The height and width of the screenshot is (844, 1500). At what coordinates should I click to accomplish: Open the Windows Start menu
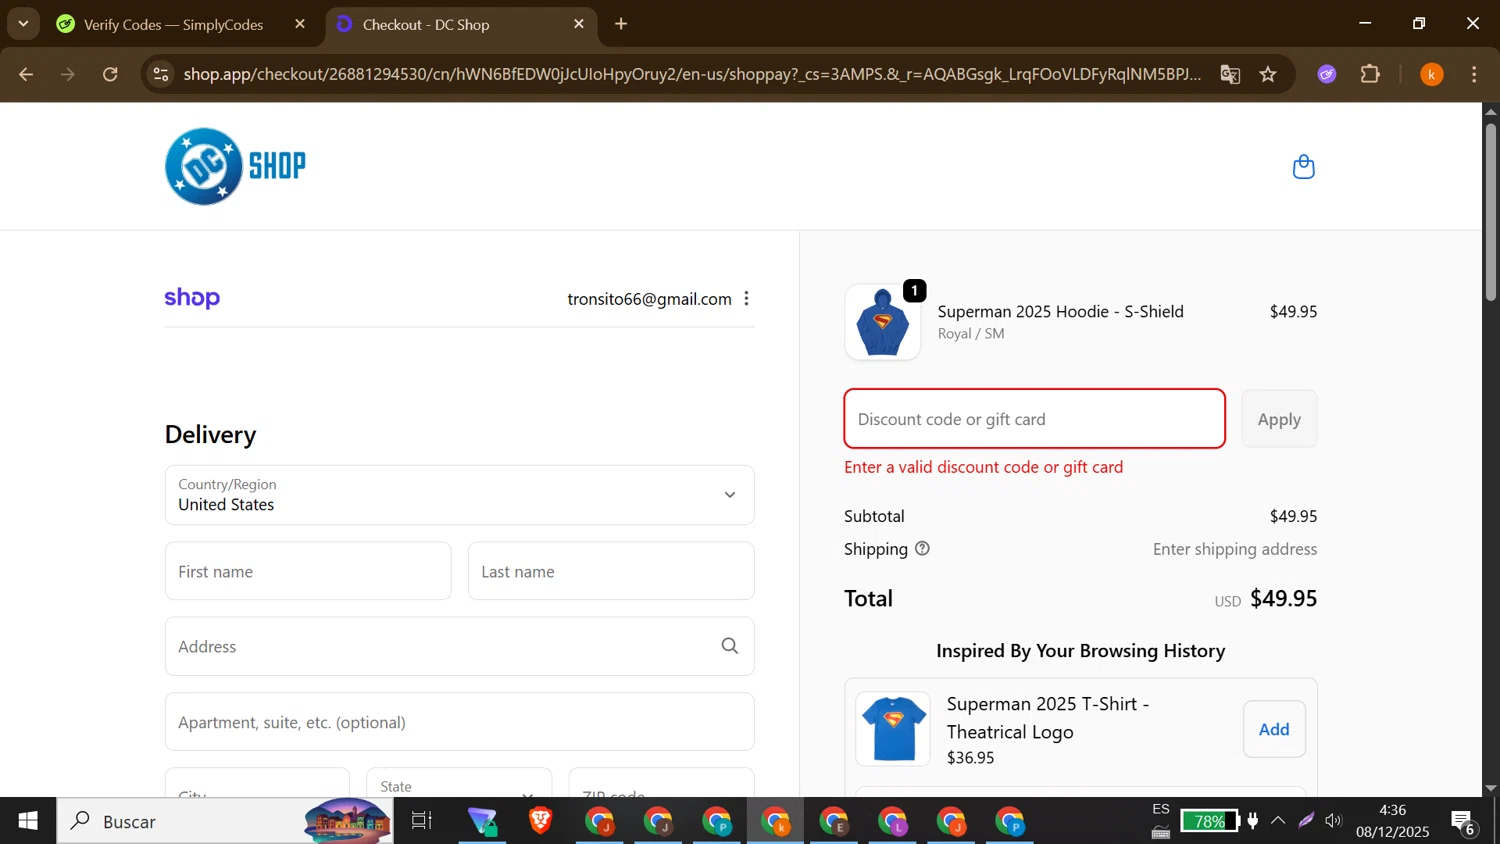[28, 821]
